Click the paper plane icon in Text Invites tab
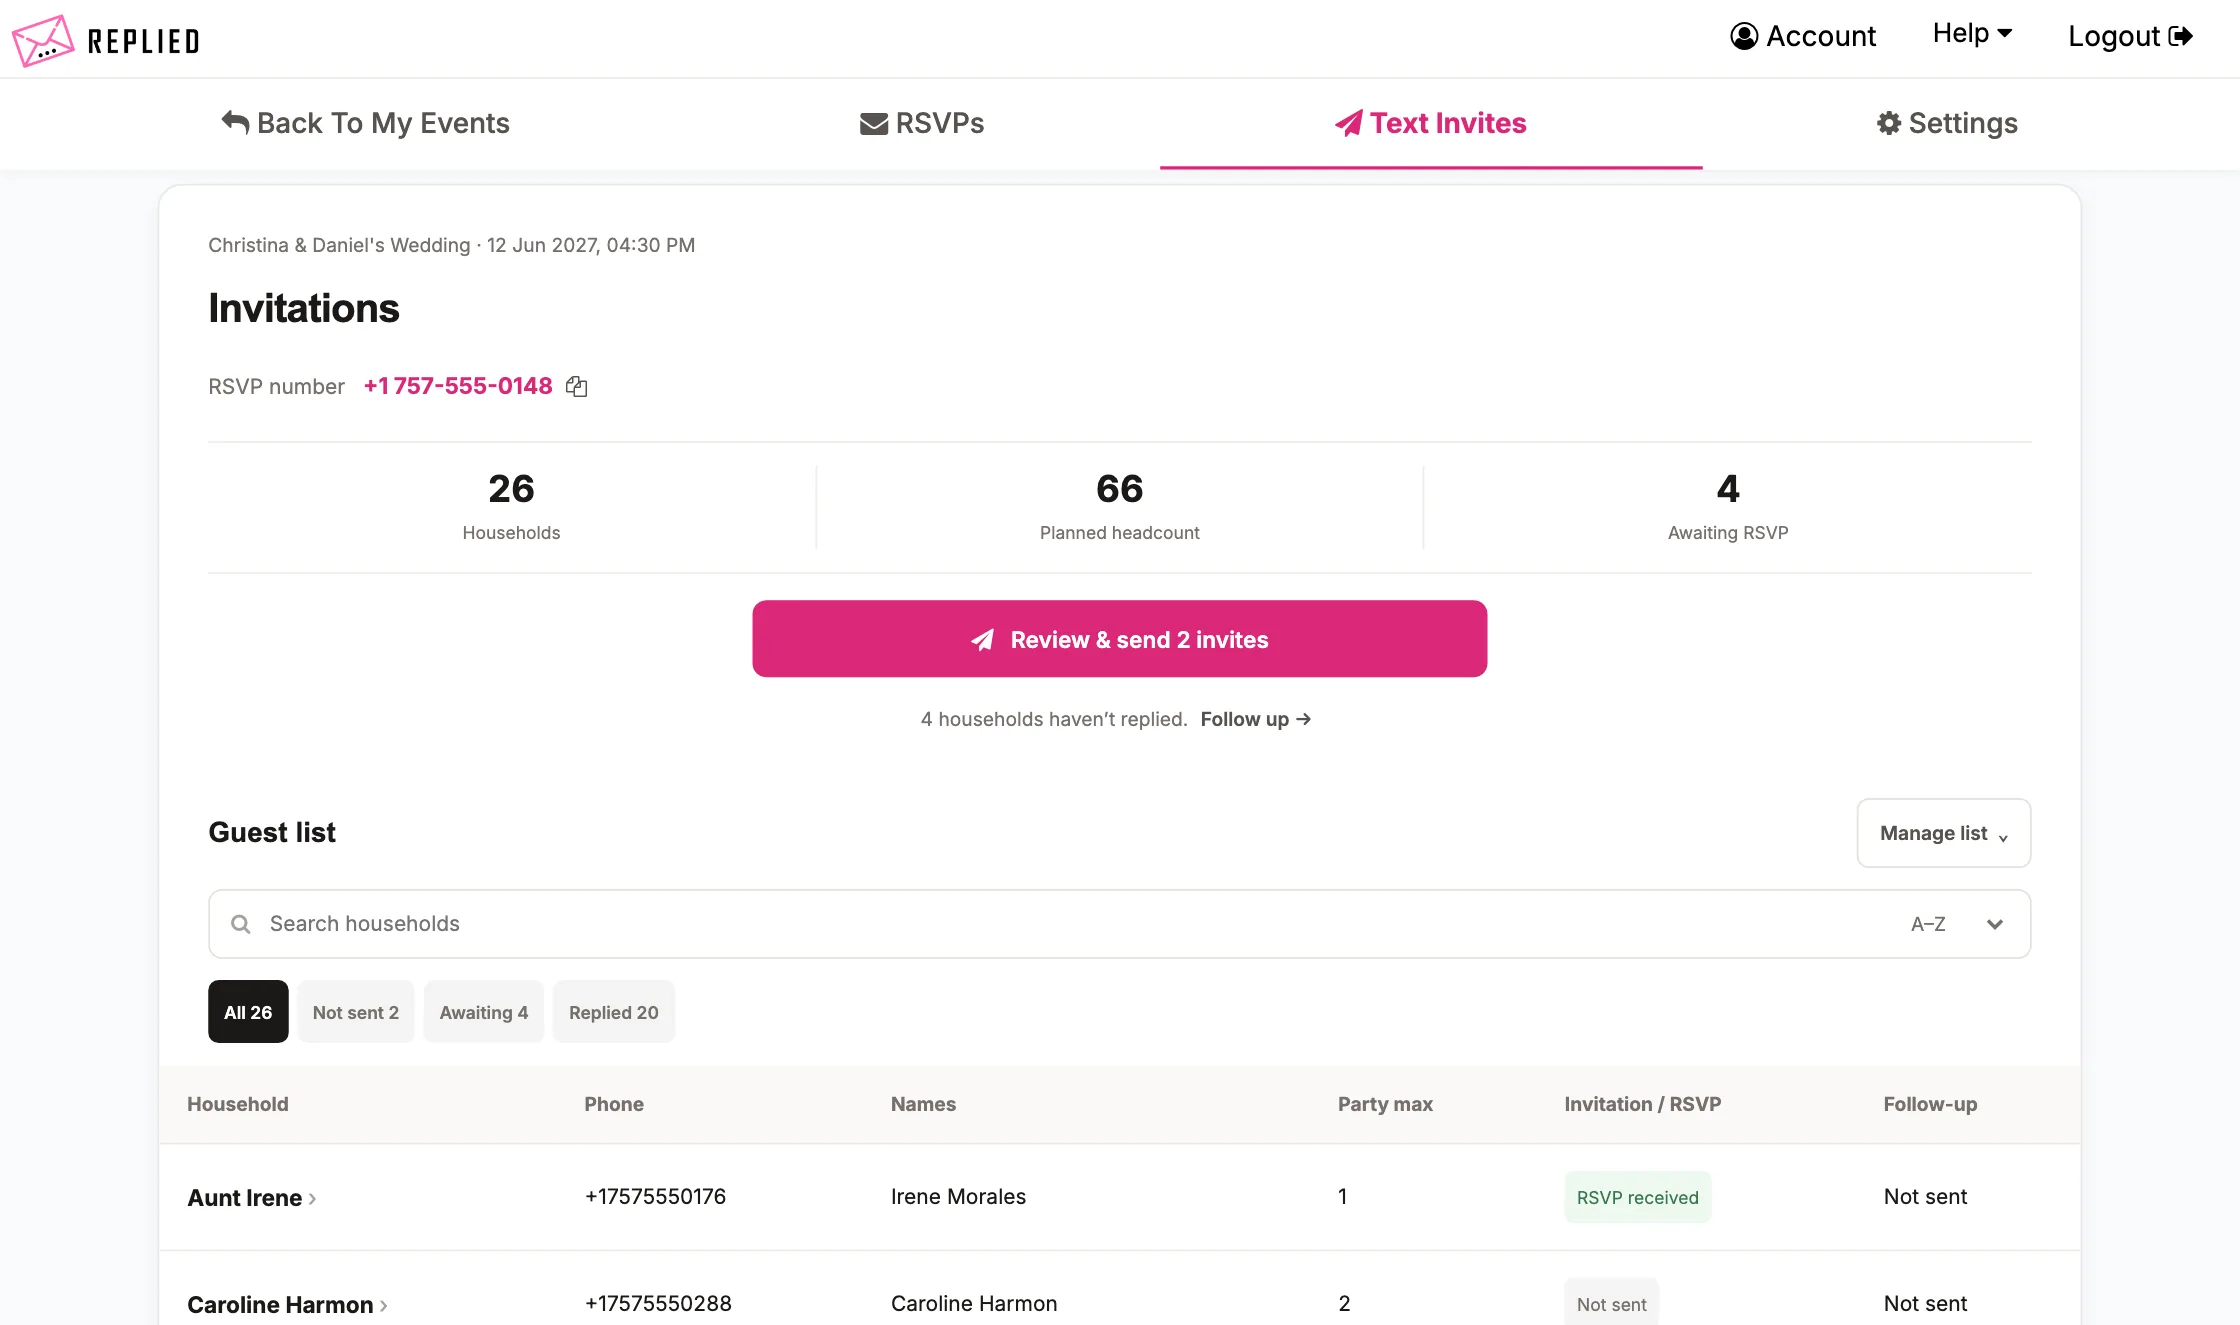Screen dimensions: 2240x1325 [1349, 123]
